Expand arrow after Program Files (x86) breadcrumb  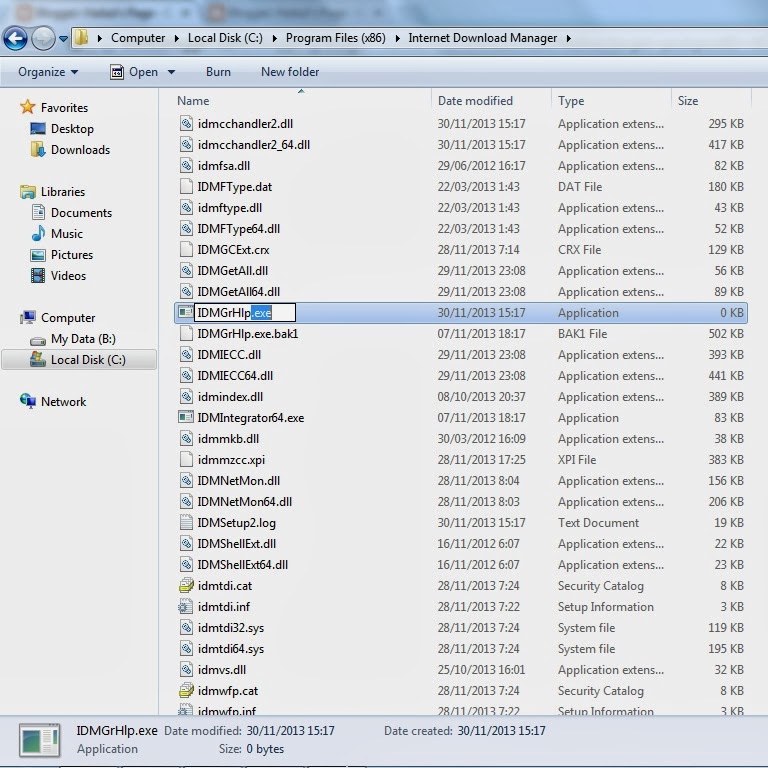(397, 38)
